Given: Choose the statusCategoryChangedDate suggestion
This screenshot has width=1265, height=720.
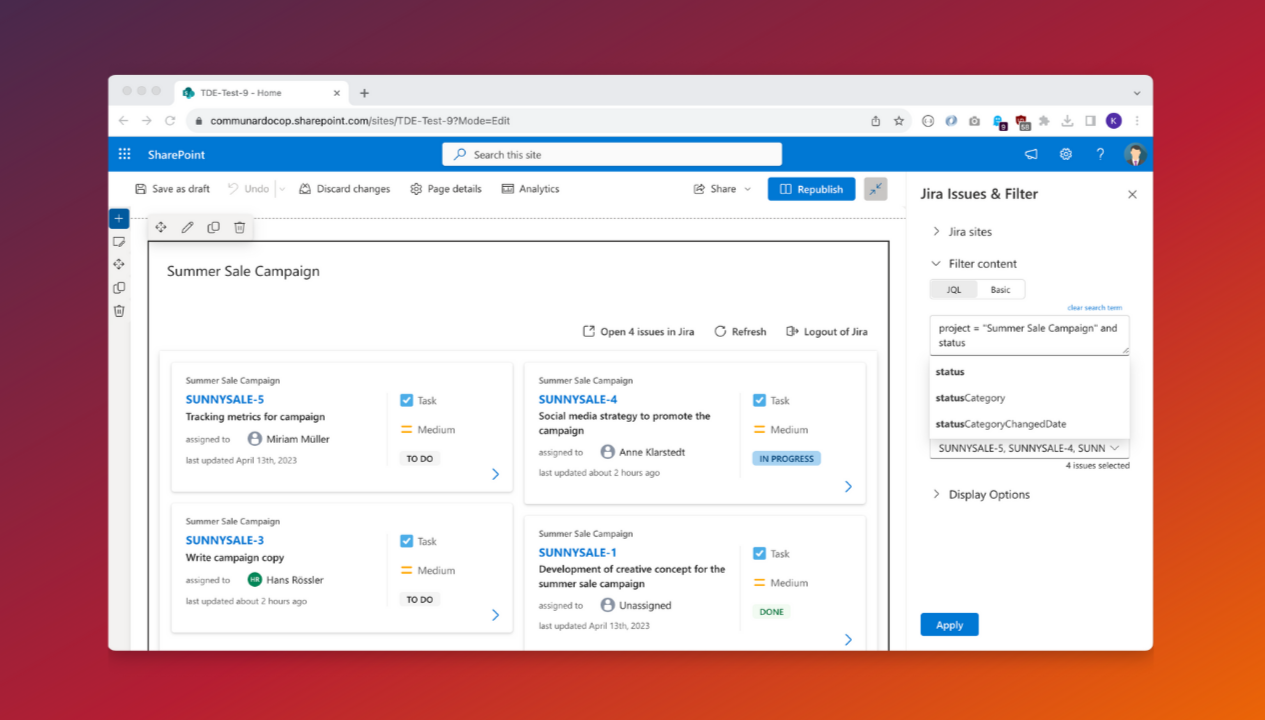Looking at the screenshot, I should pyautogui.click(x=1029, y=424).
